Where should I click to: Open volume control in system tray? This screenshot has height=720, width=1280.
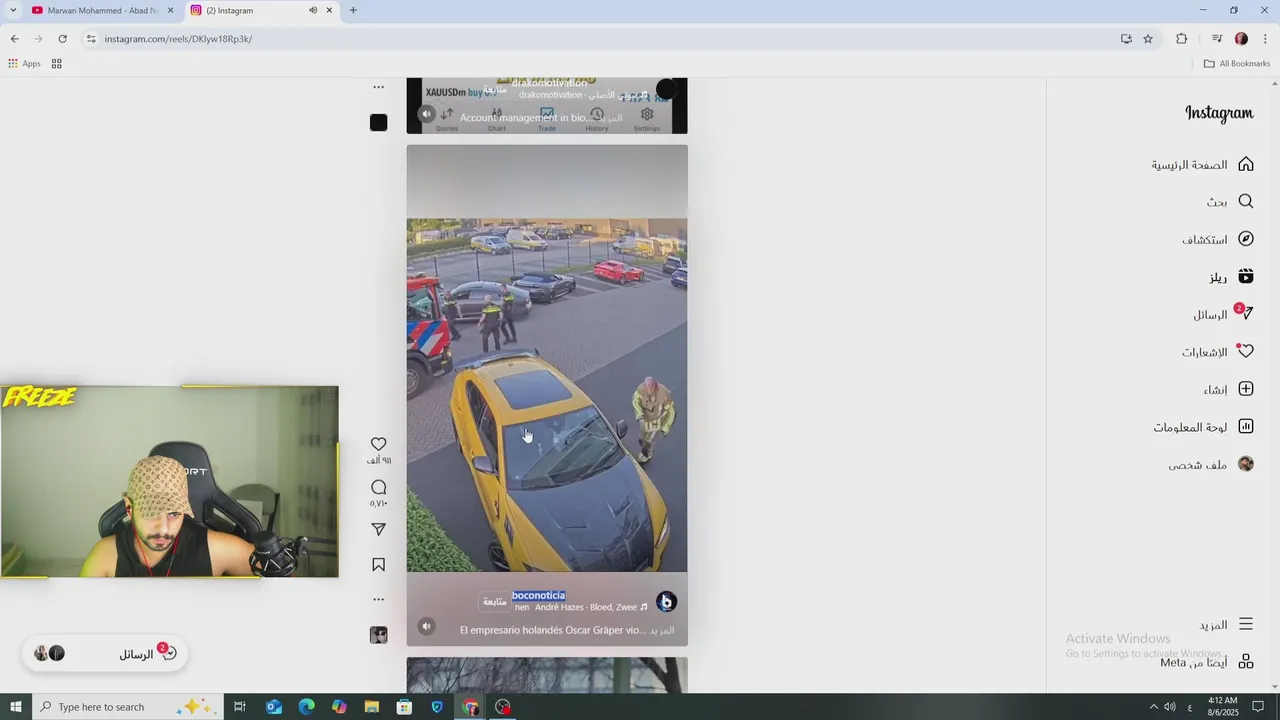[1170, 707]
